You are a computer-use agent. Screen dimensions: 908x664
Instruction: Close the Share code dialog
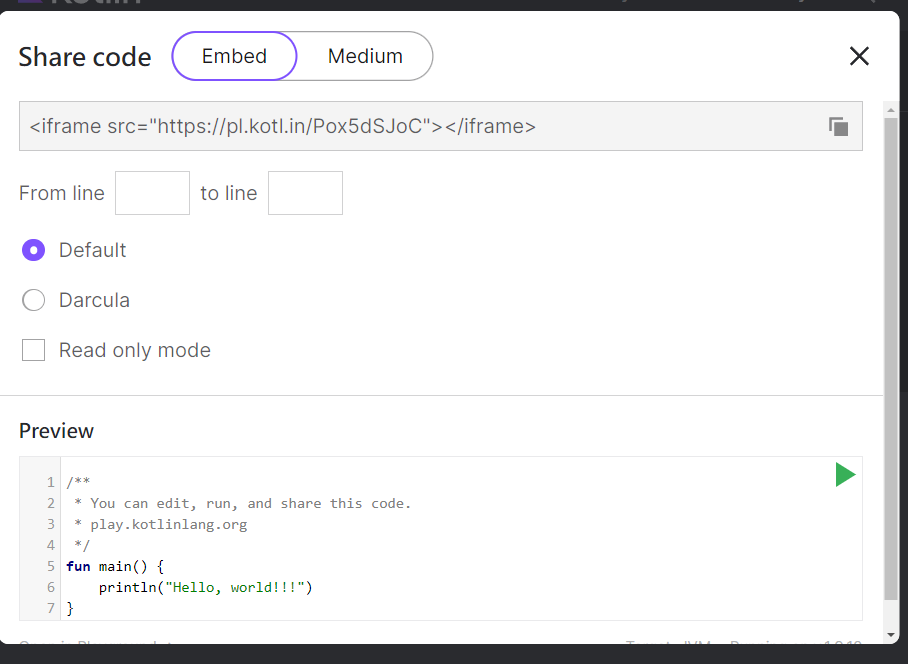(x=859, y=56)
